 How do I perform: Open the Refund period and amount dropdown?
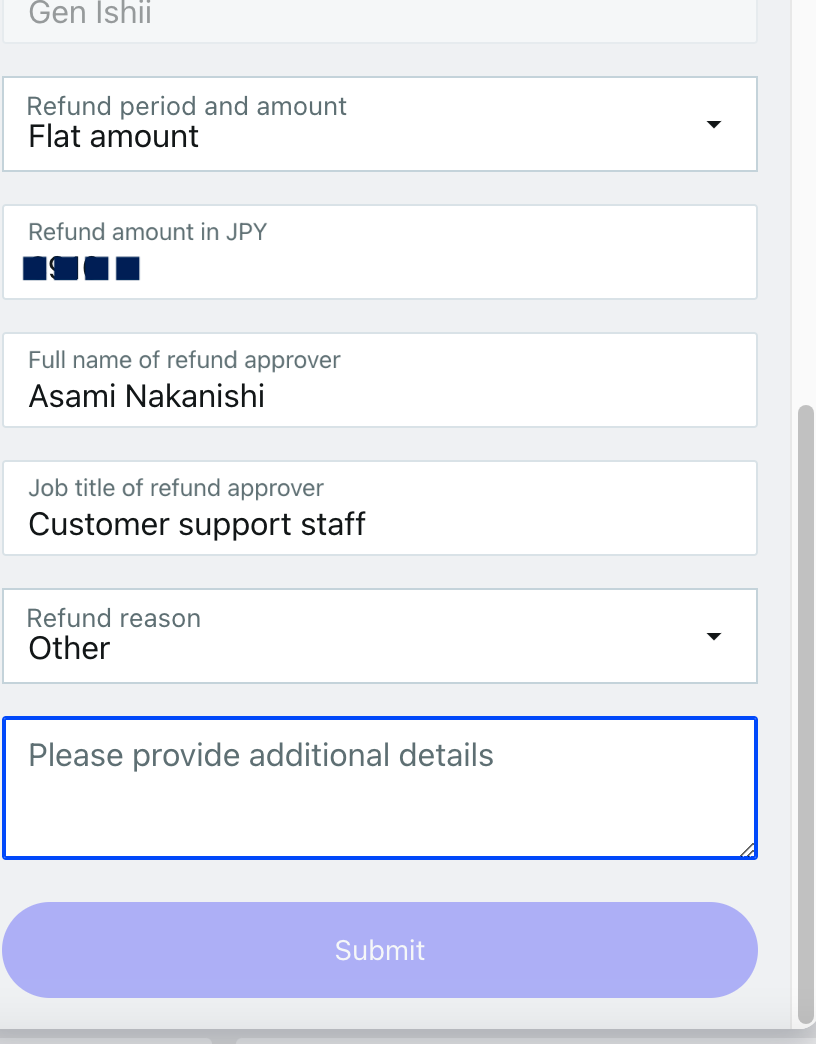[379, 124]
